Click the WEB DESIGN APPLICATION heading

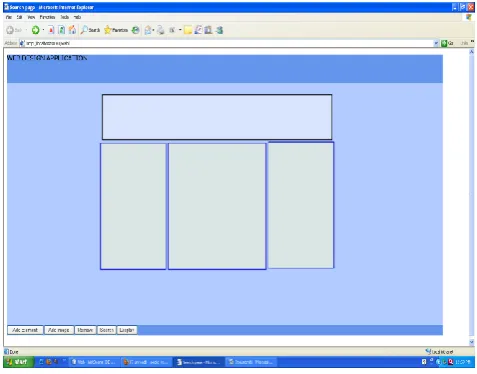pyautogui.click(x=47, y=58)
